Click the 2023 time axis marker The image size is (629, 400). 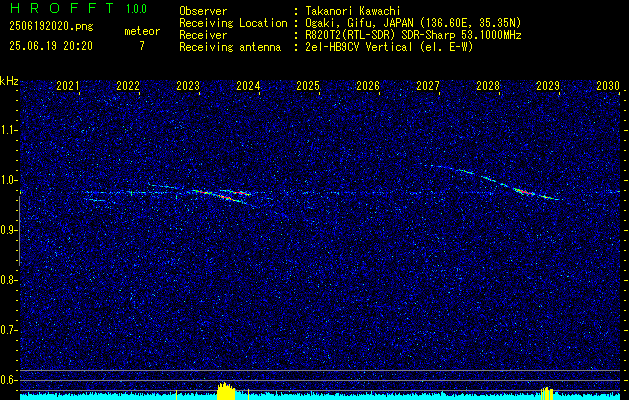pyautogui.click(x=188, y=86)
